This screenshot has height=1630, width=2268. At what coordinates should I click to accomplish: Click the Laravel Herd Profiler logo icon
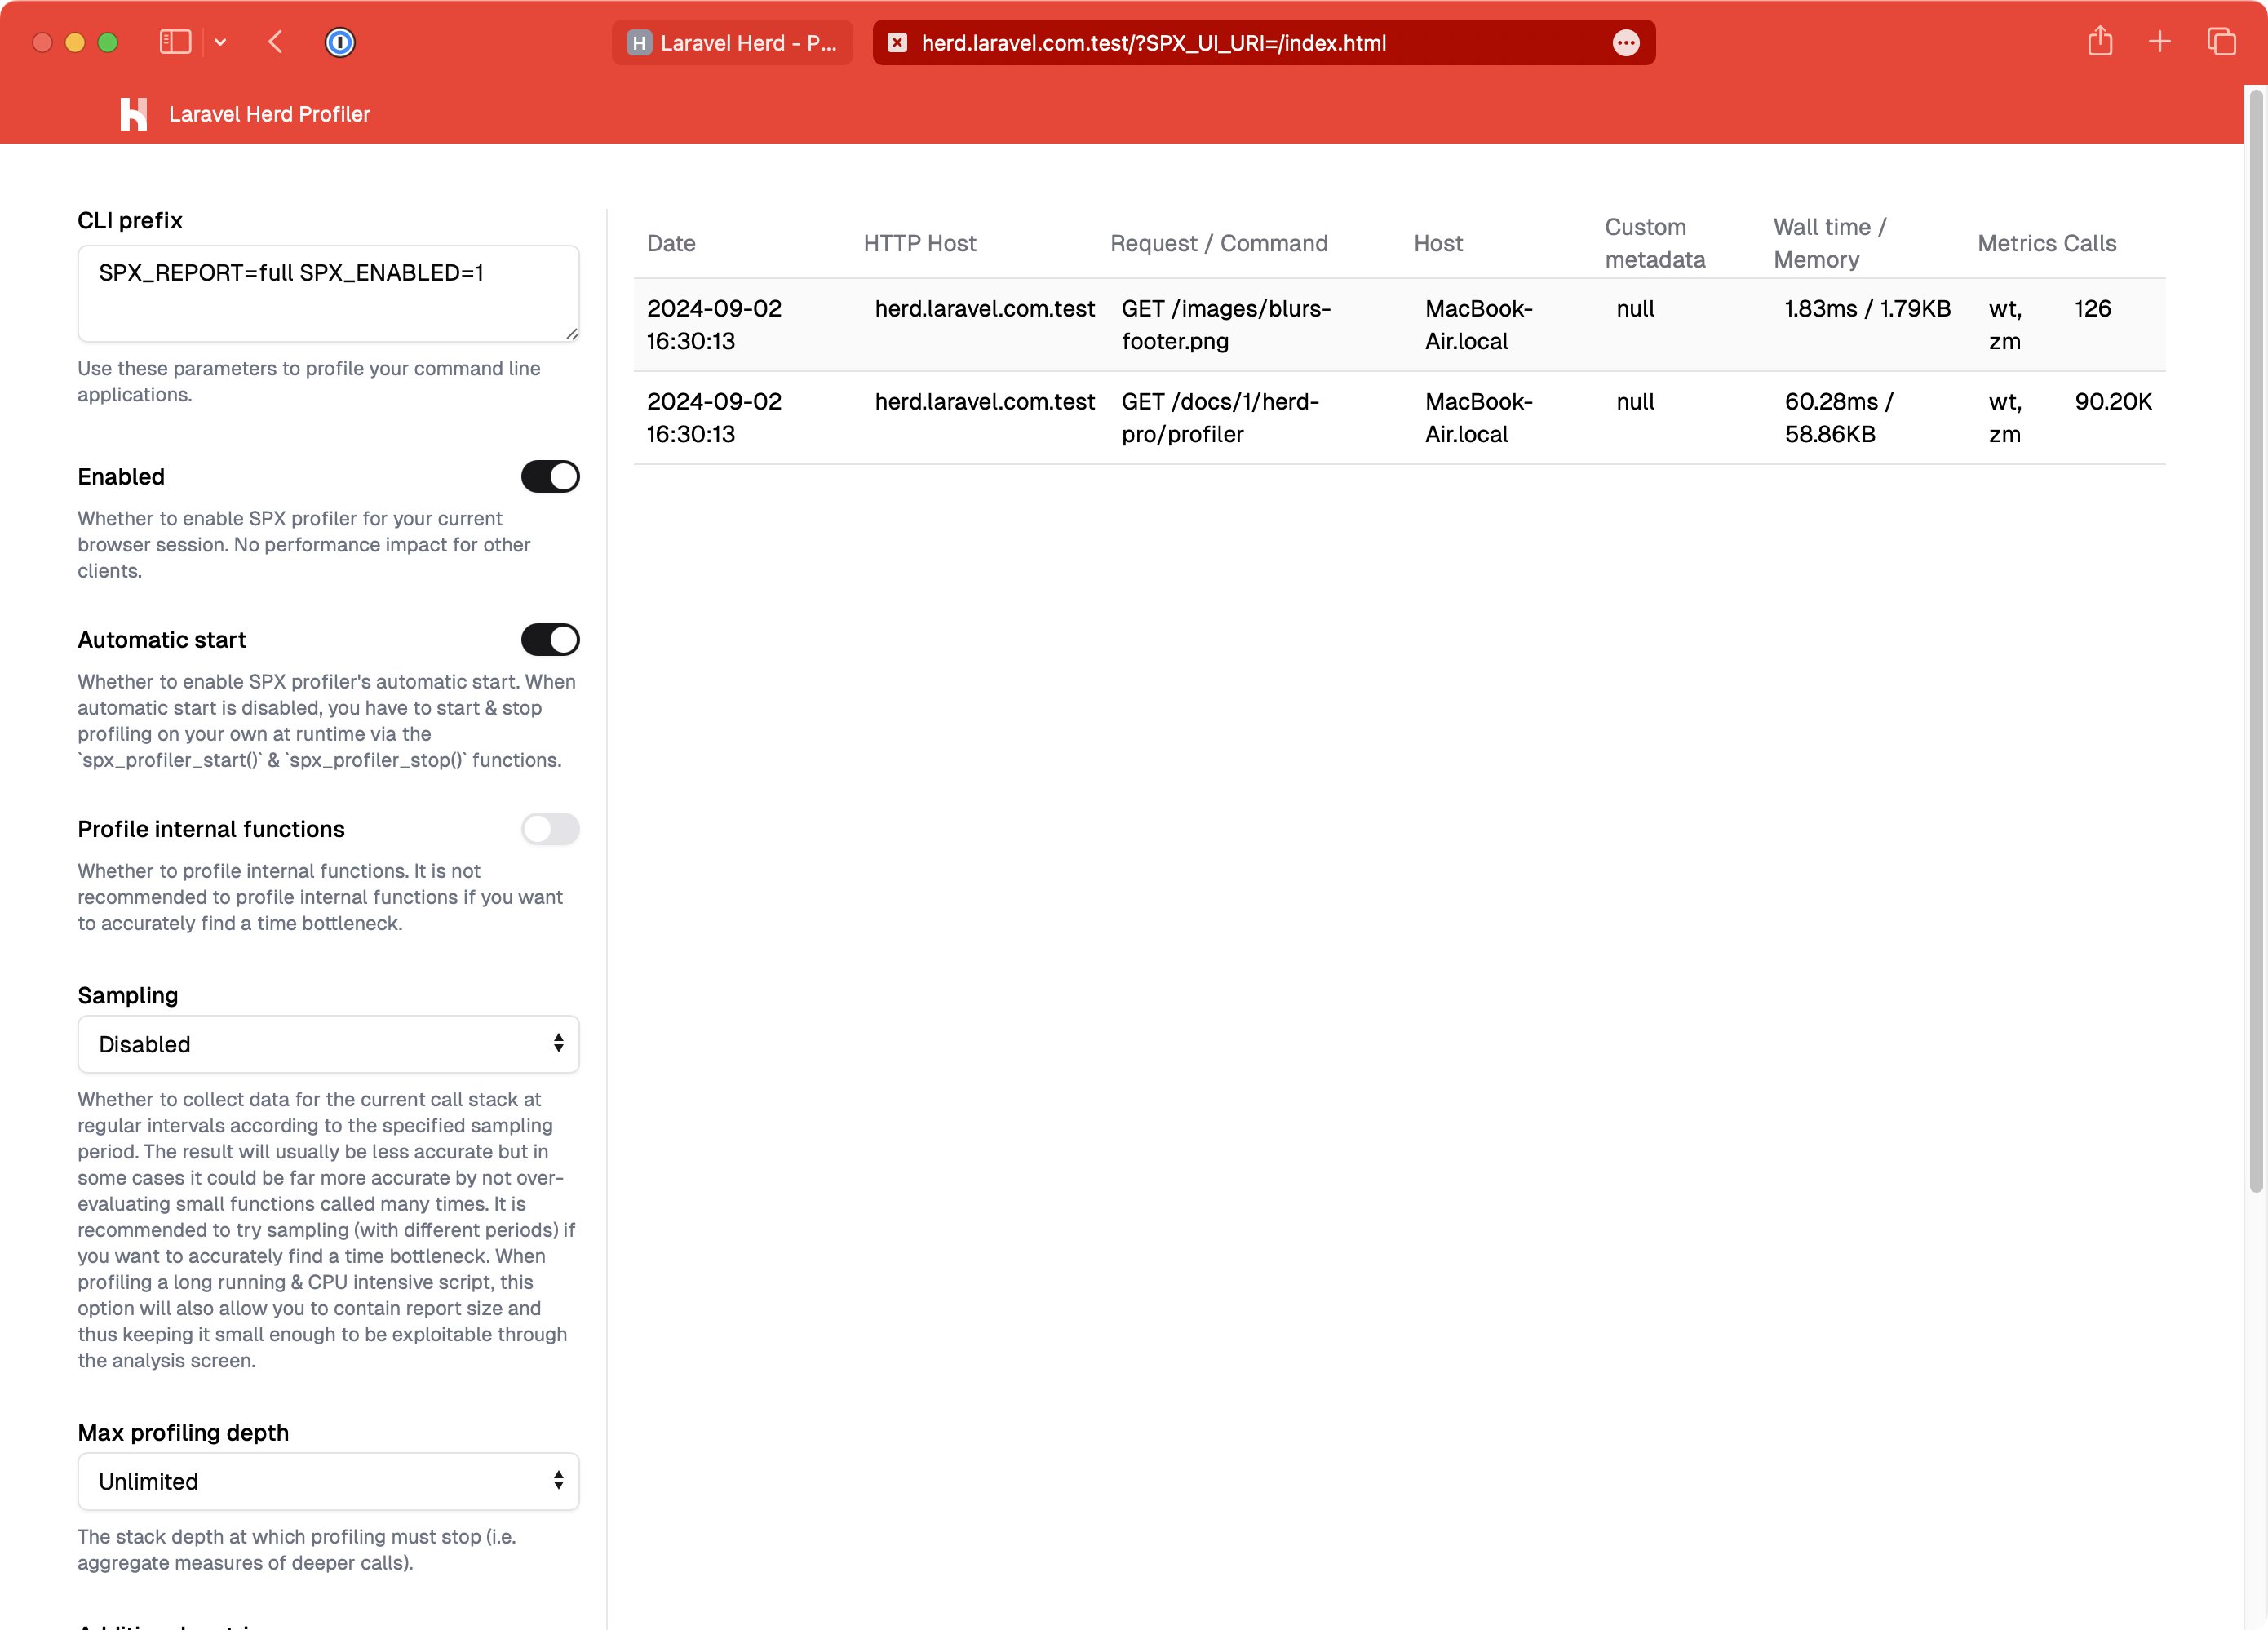click(135, 114)
